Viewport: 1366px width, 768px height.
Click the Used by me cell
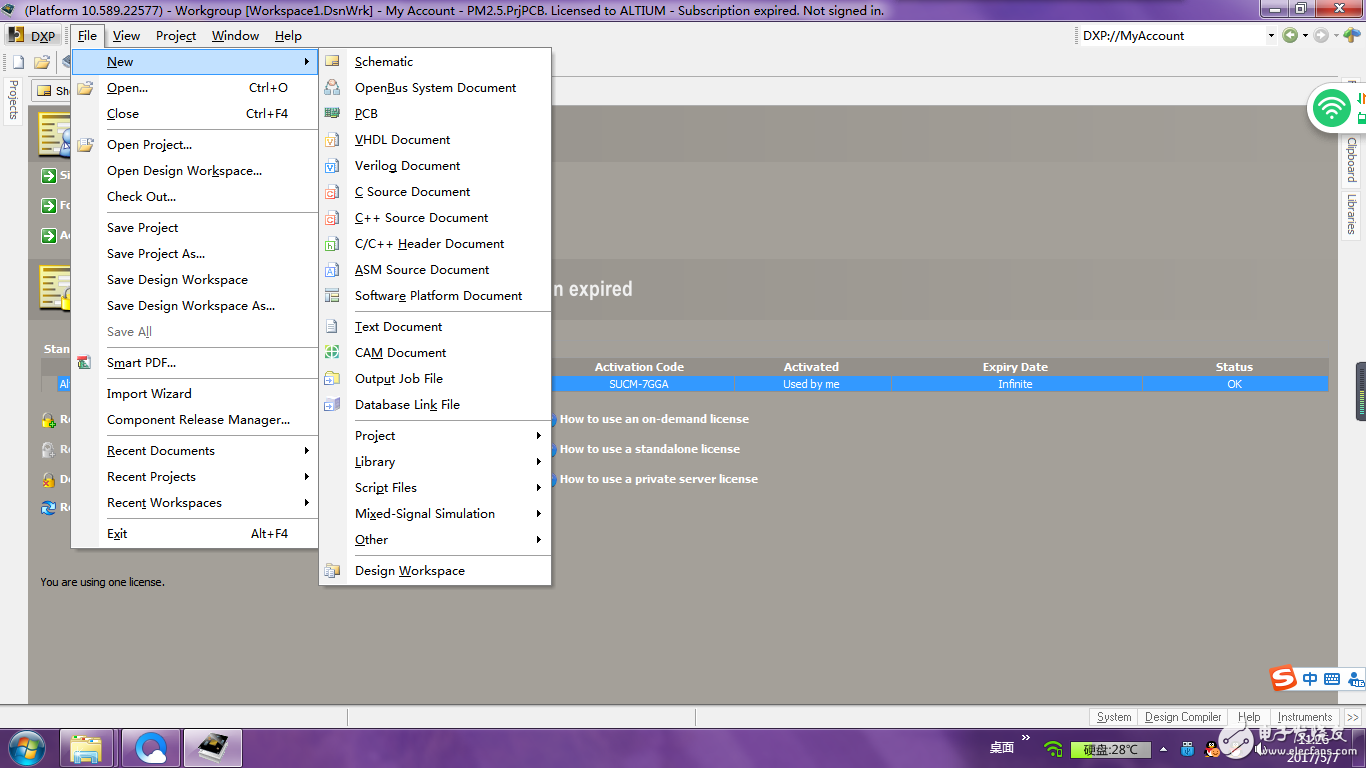tap(811, 384)
